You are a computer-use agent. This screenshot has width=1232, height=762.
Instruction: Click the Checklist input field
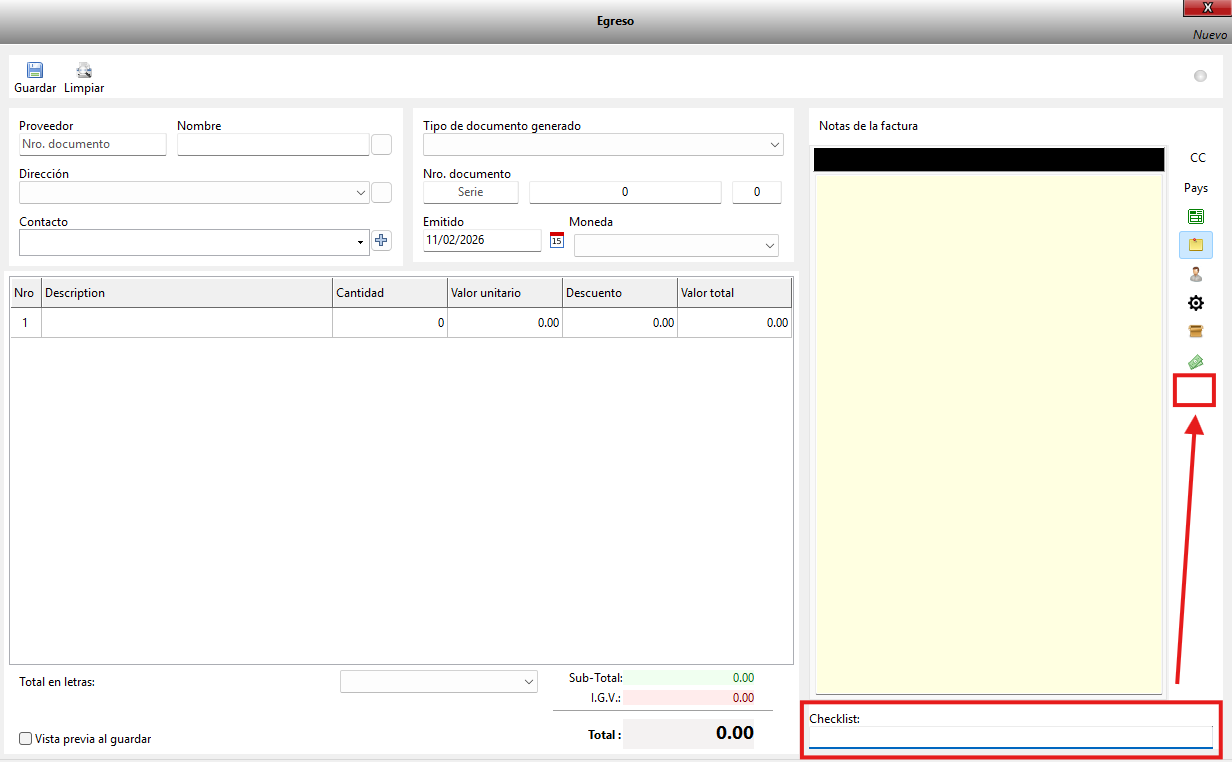point(1010,737)
